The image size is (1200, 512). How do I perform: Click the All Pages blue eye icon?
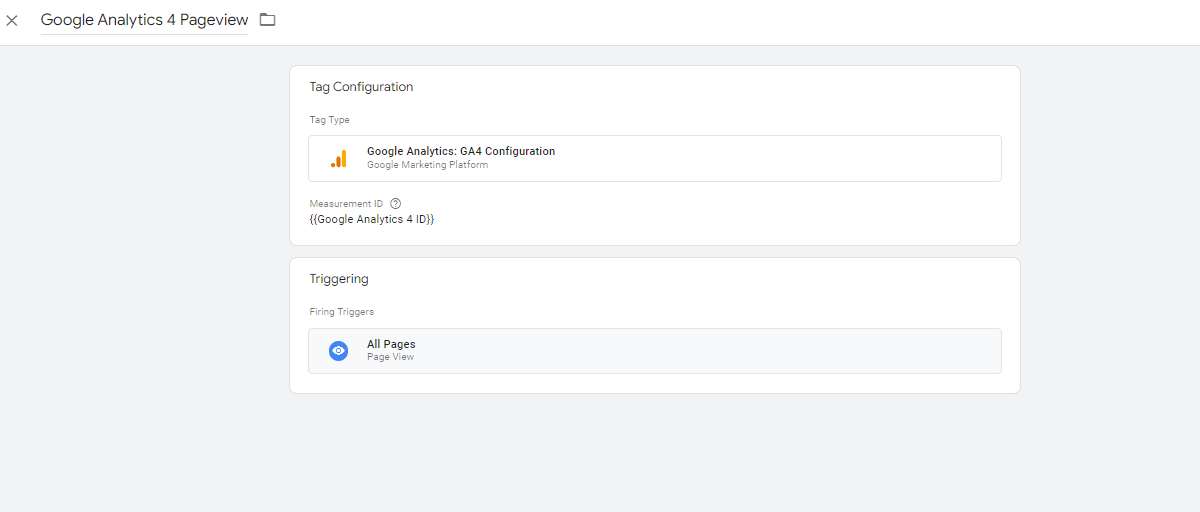click(338, 351)
